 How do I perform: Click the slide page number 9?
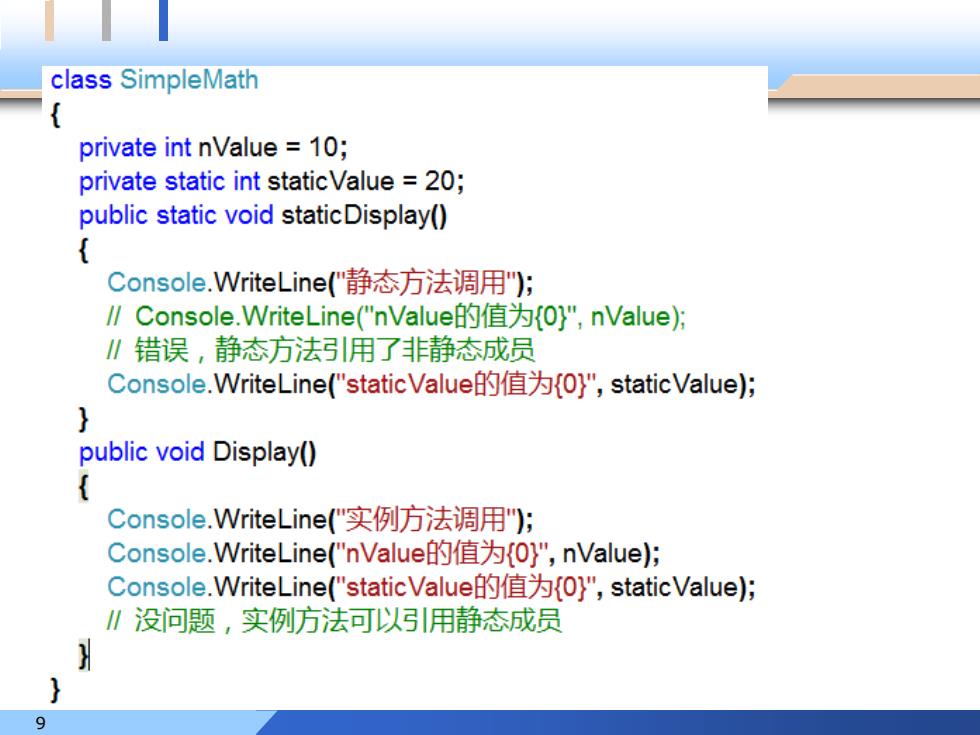(x=41, y=723)
